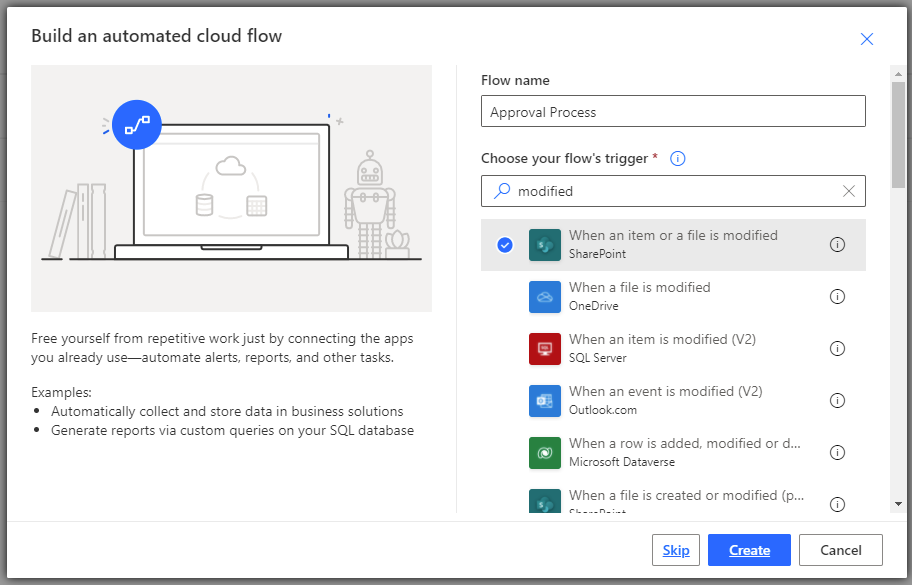Viewport: 912px width, 585px height.
Task: Click the SQL Server trigger icon
Action: (x=544, y=349)
